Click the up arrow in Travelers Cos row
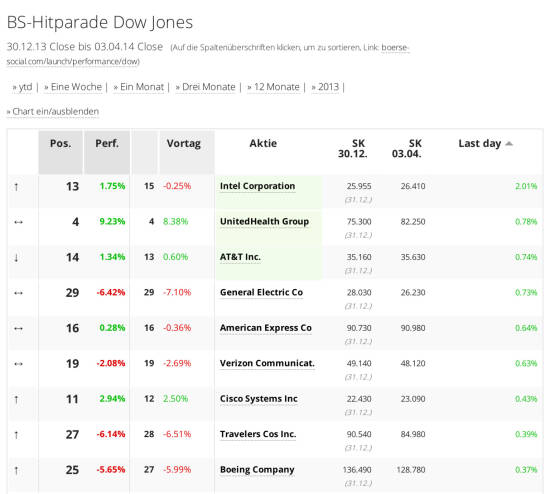Image resolution: width=550 pixels, height=494 pixels. (x=16, y=435)
